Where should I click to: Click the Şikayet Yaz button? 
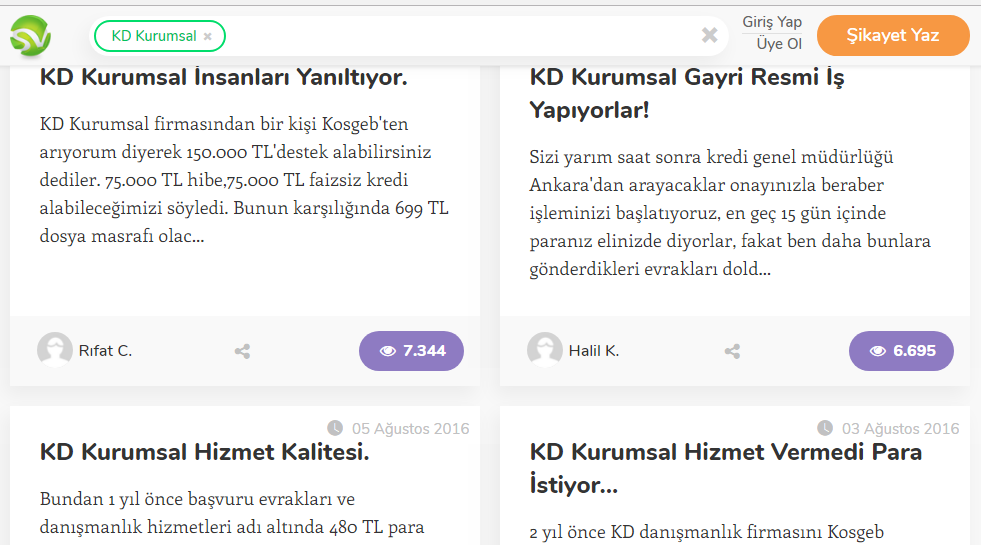pos(893,35)
